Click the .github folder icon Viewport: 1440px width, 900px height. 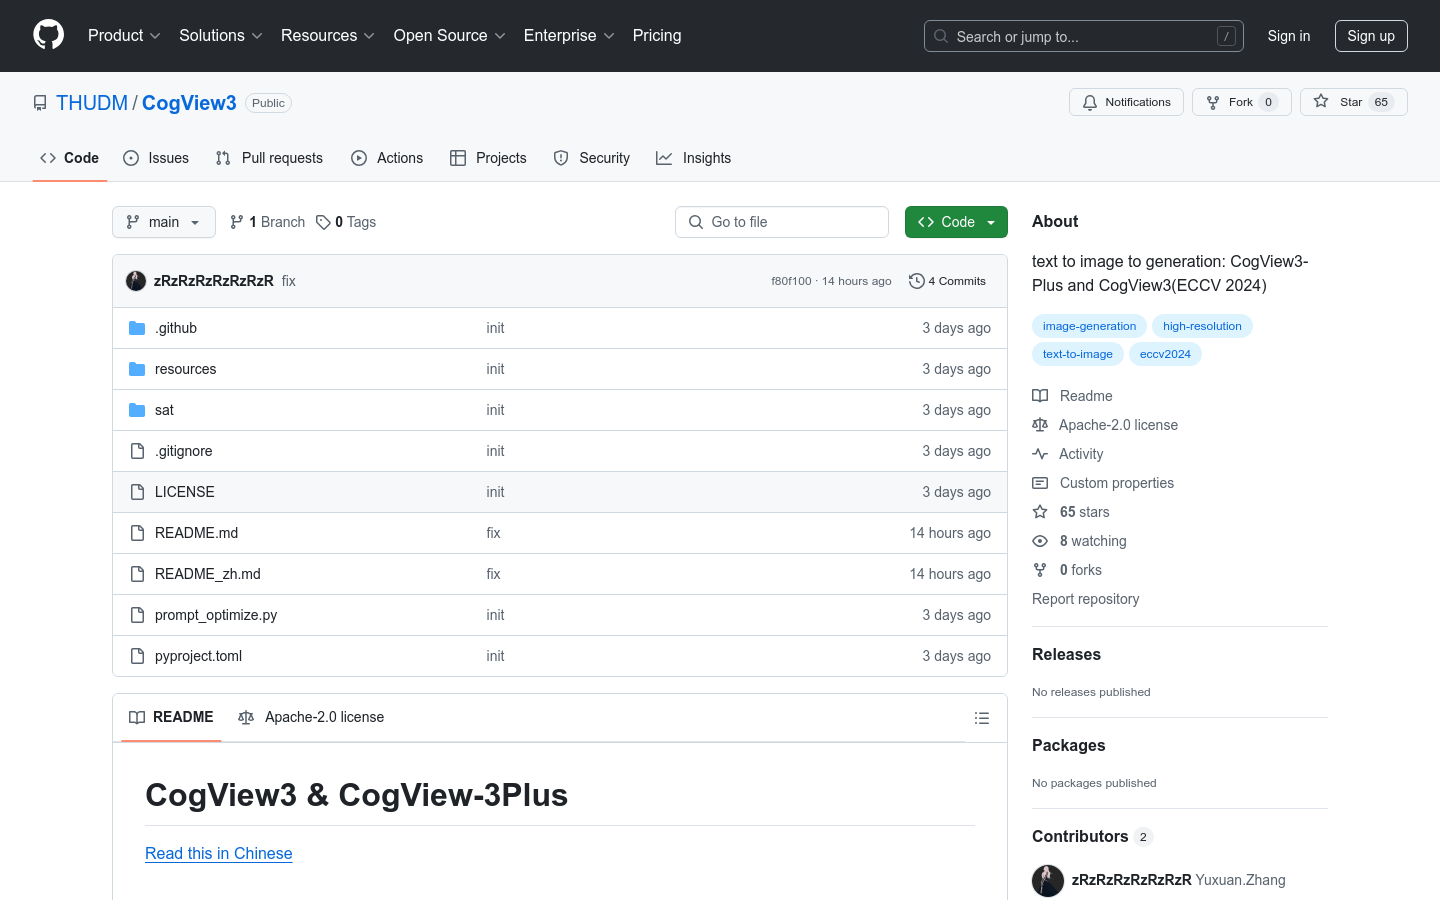point(137,328)
